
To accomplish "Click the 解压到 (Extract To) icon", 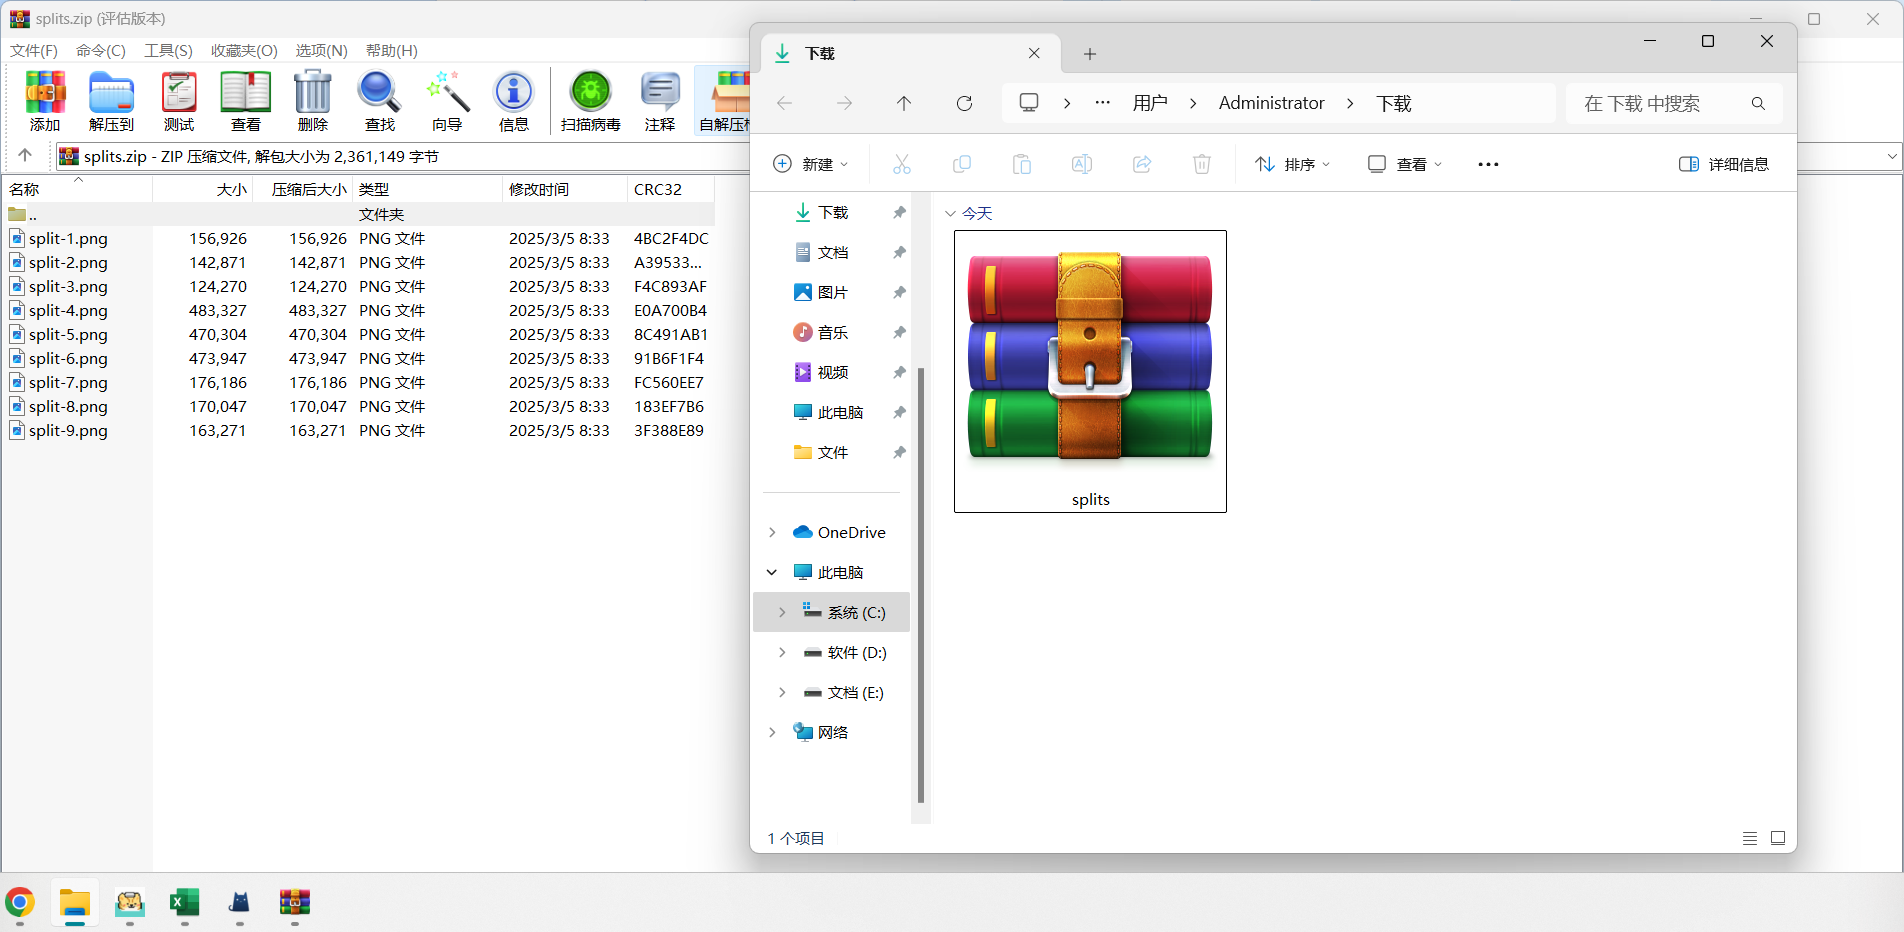I will click(111, 100).
